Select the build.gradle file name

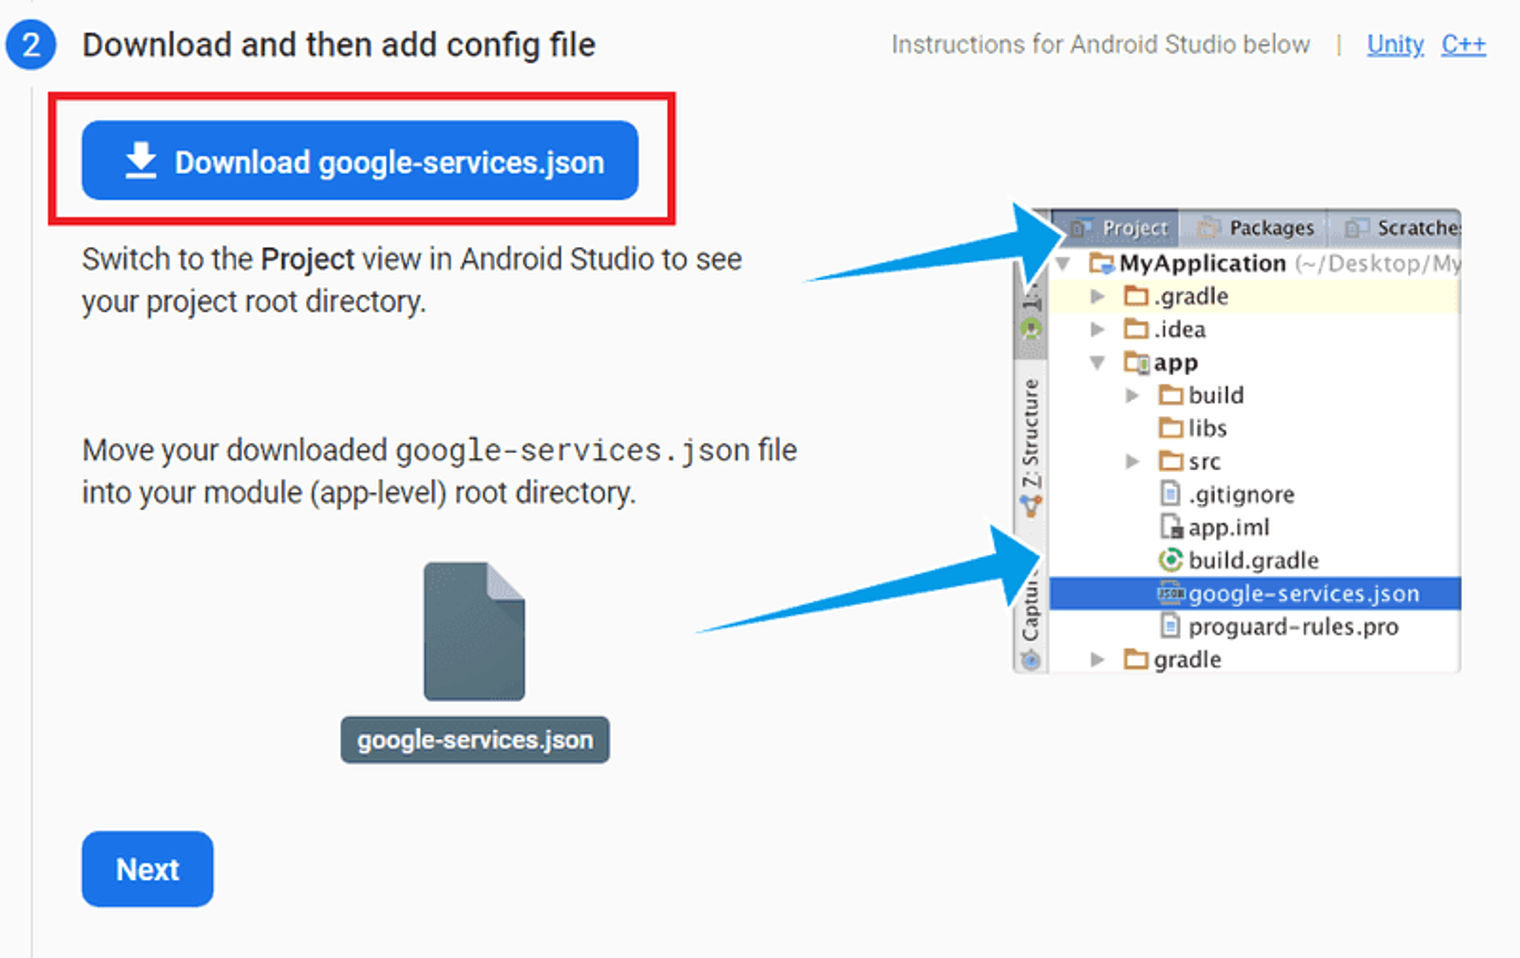point(1253,560)
